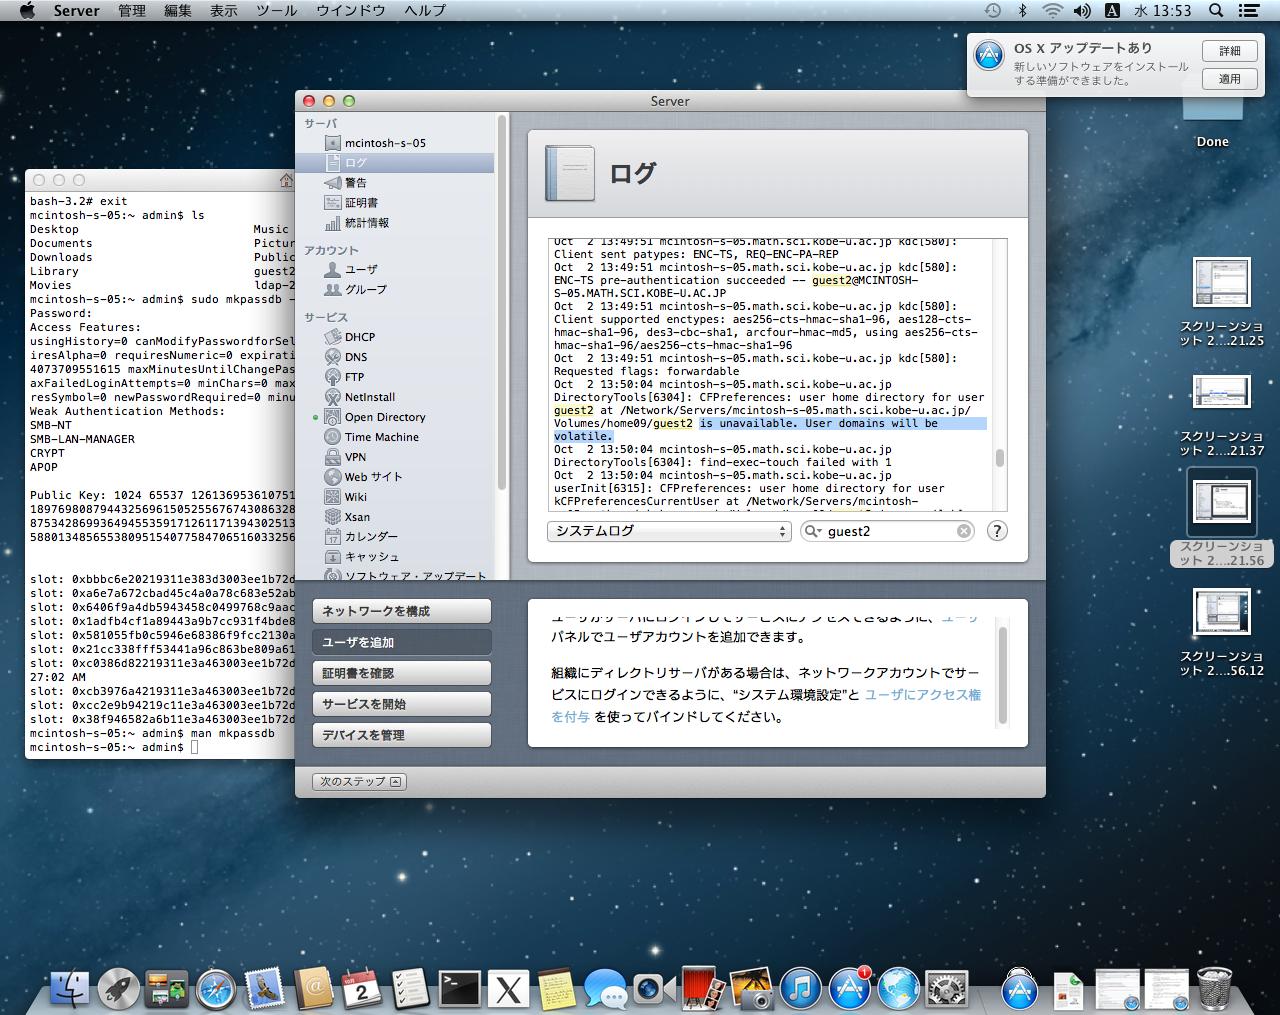This screenshot has height=1015, width=1280.
Task: Open the ヘルプ menu
Action: tap(425, 10)
